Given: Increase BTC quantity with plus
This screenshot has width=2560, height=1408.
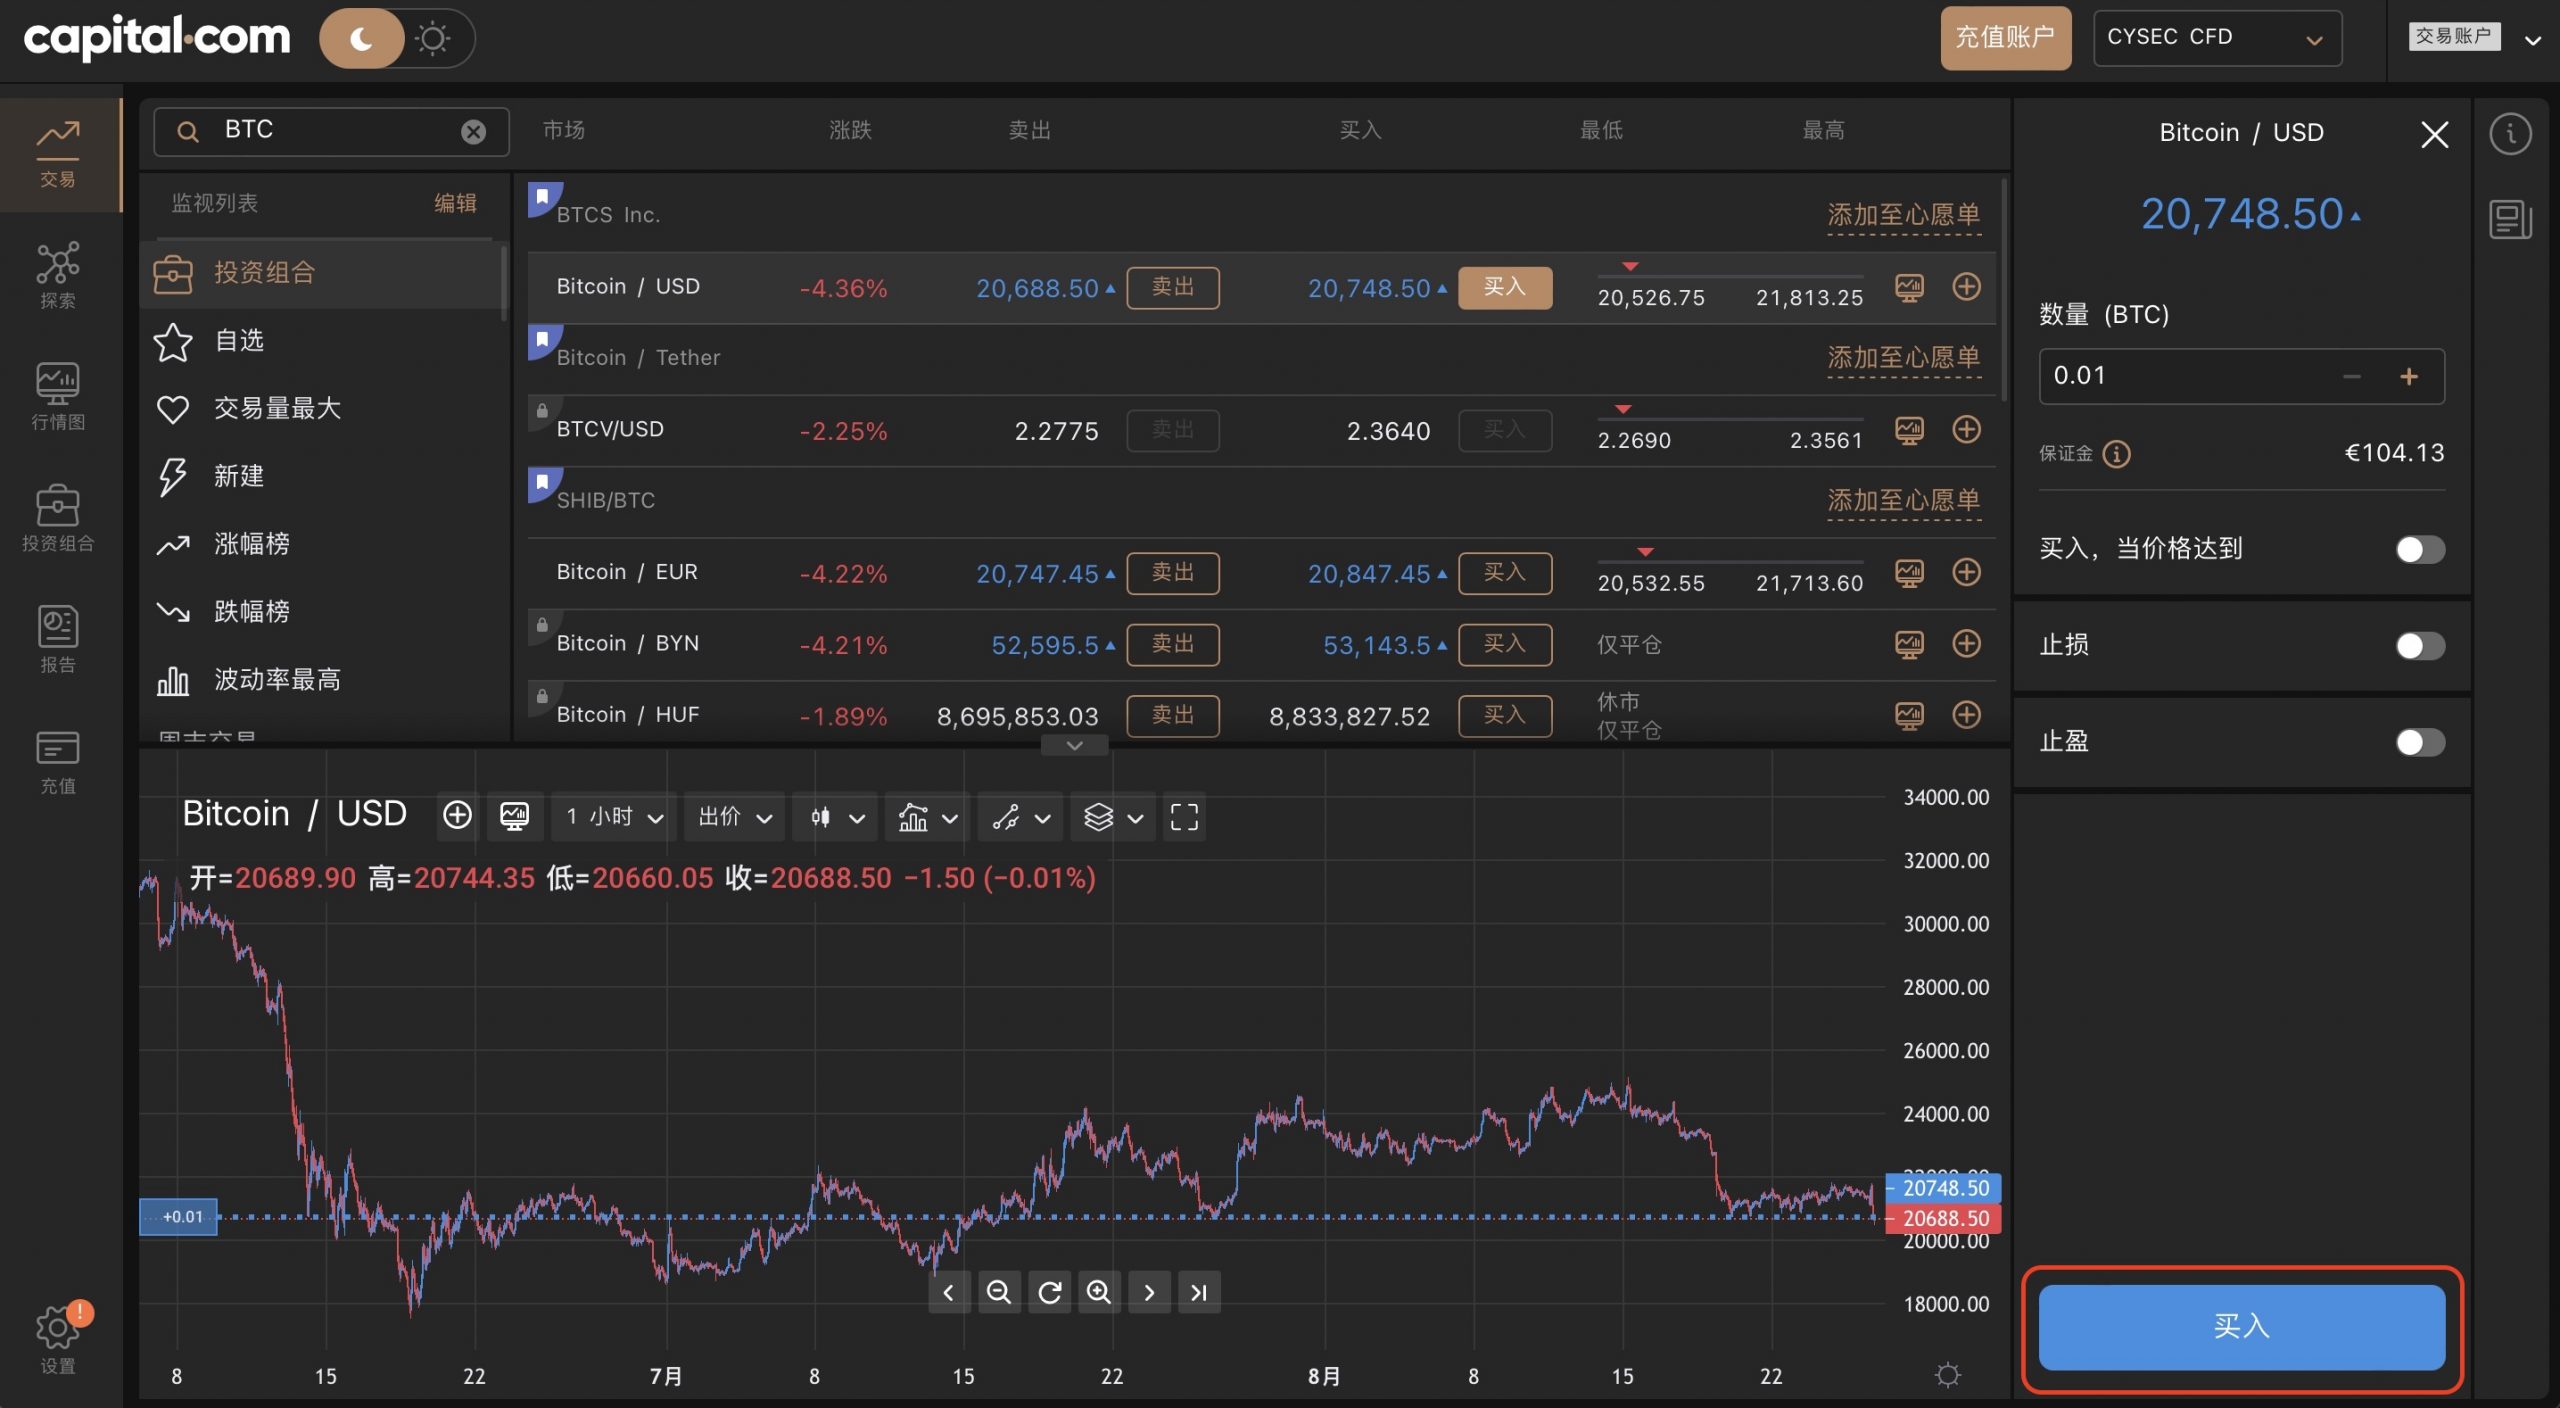Looking at the screenshot, I should [x=2408, y=377].
